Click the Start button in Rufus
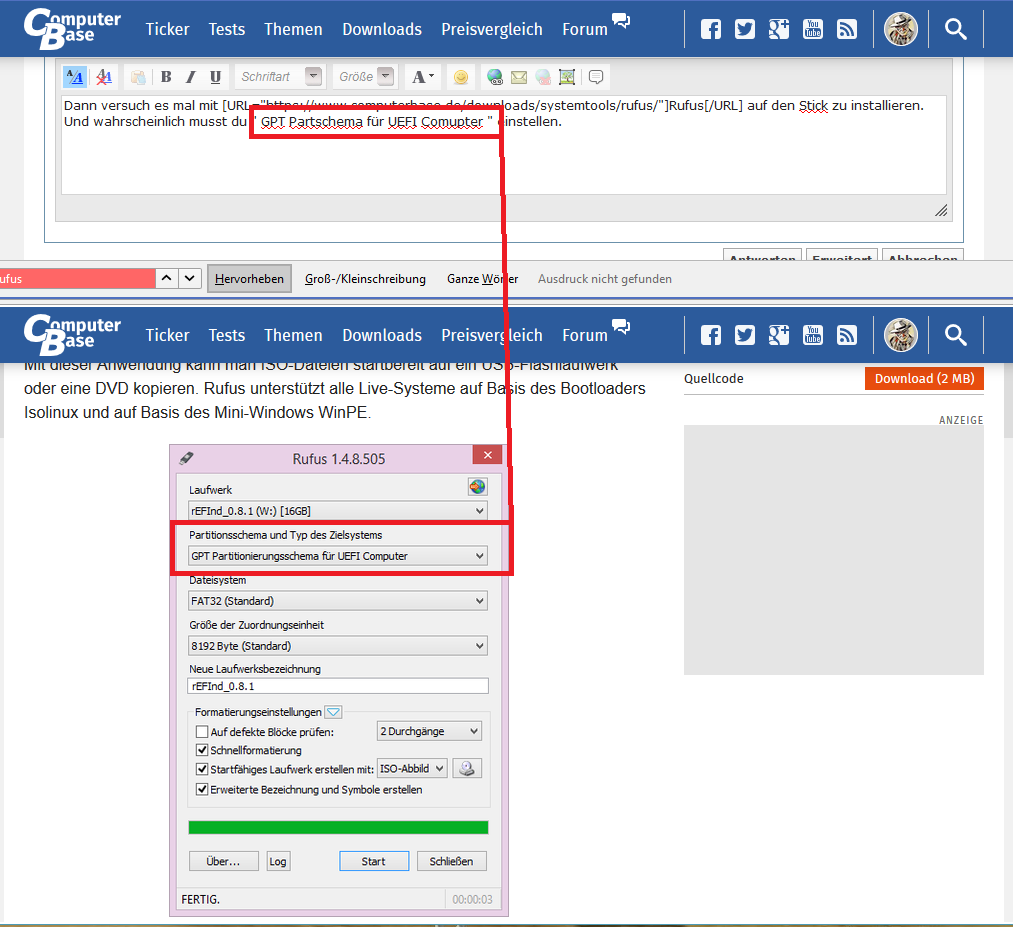Viewport: 1013px width, 927px height. point(374,861)
